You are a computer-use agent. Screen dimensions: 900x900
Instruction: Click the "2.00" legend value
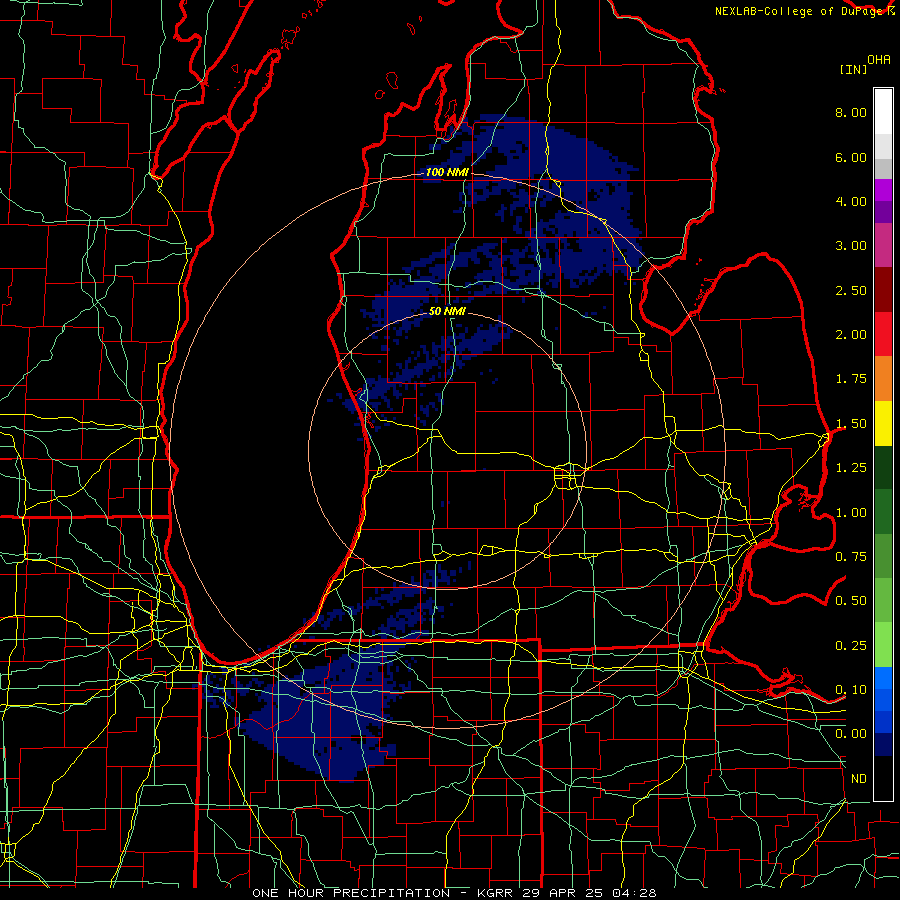coord(851,335)
